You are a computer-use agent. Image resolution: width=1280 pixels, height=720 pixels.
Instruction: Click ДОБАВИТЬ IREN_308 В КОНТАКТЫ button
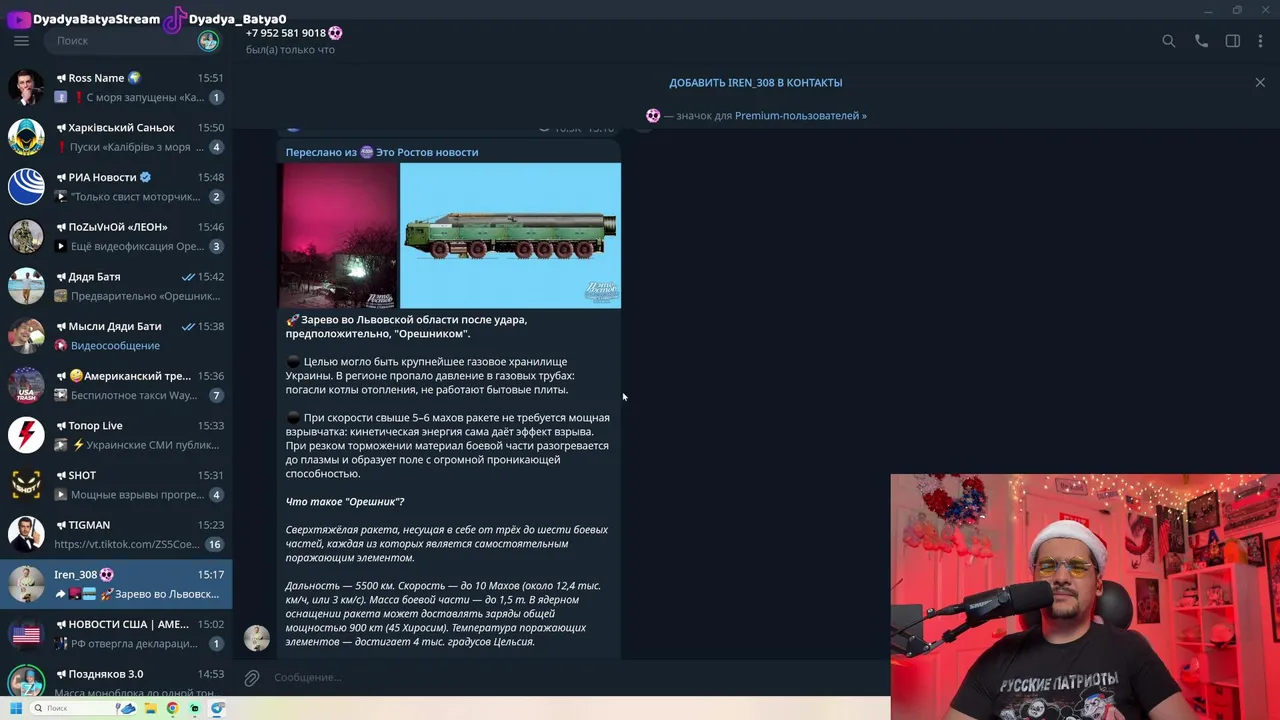[x=756, y=82]
